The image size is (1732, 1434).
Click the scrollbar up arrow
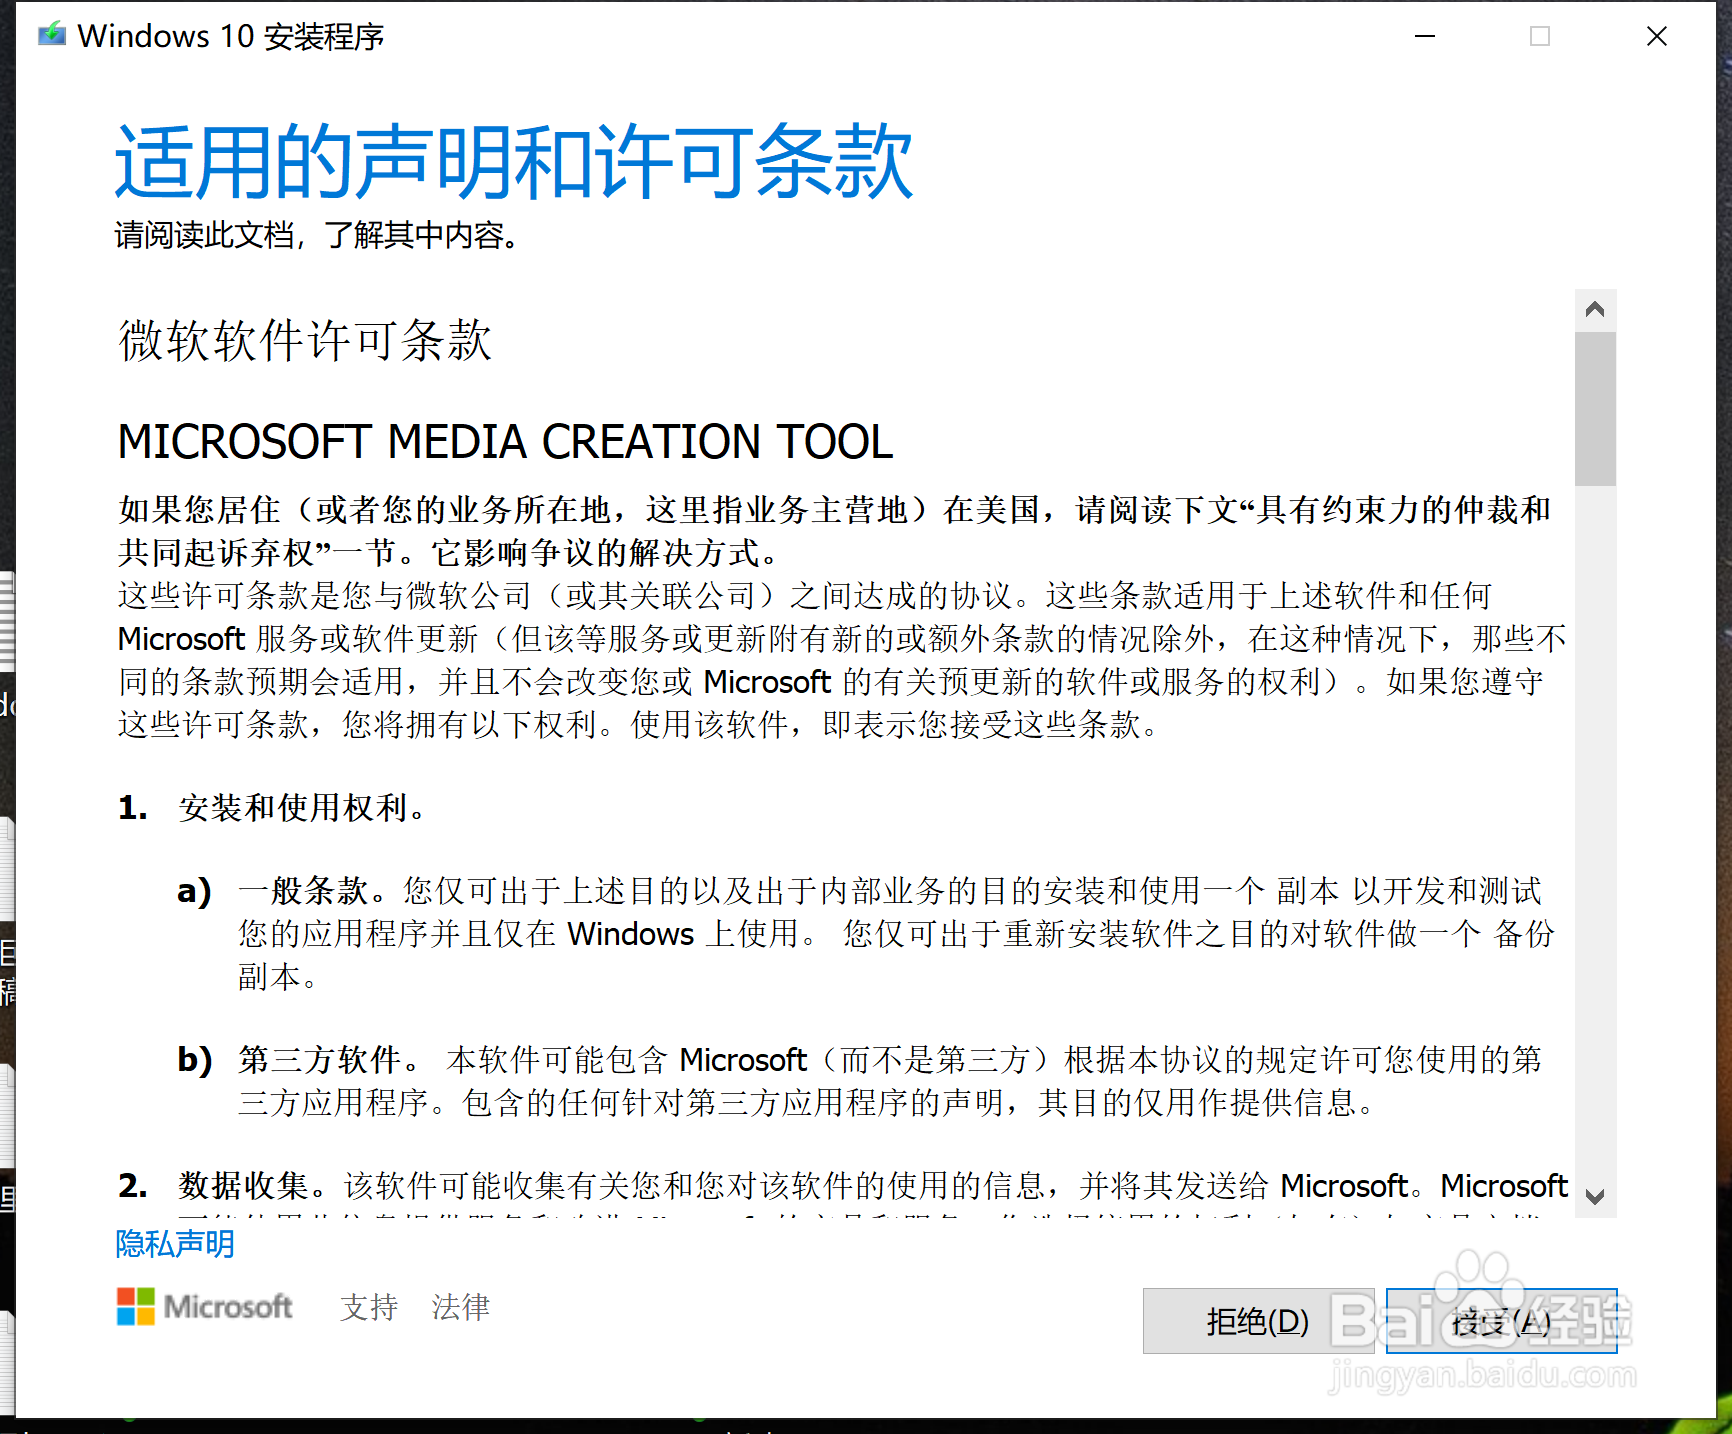[1597, 309]
